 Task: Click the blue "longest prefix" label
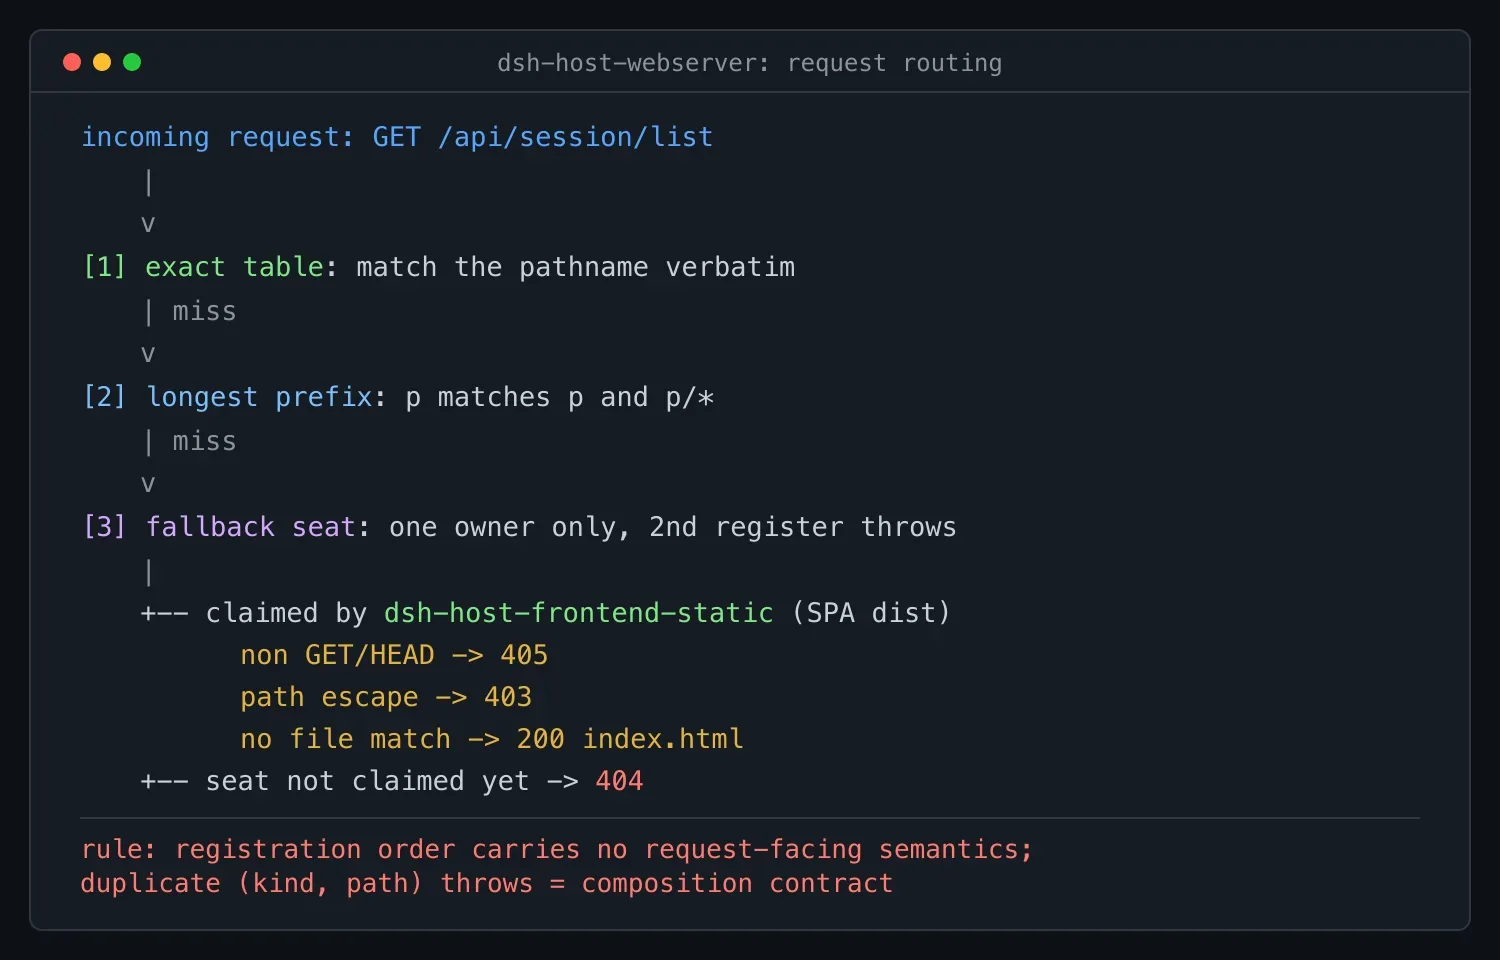[260, 397]
